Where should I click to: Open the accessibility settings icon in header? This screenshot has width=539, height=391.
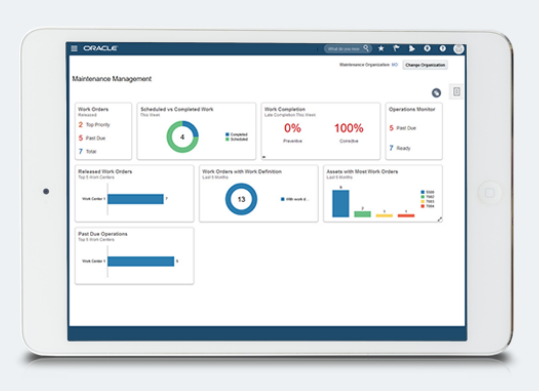427,48
